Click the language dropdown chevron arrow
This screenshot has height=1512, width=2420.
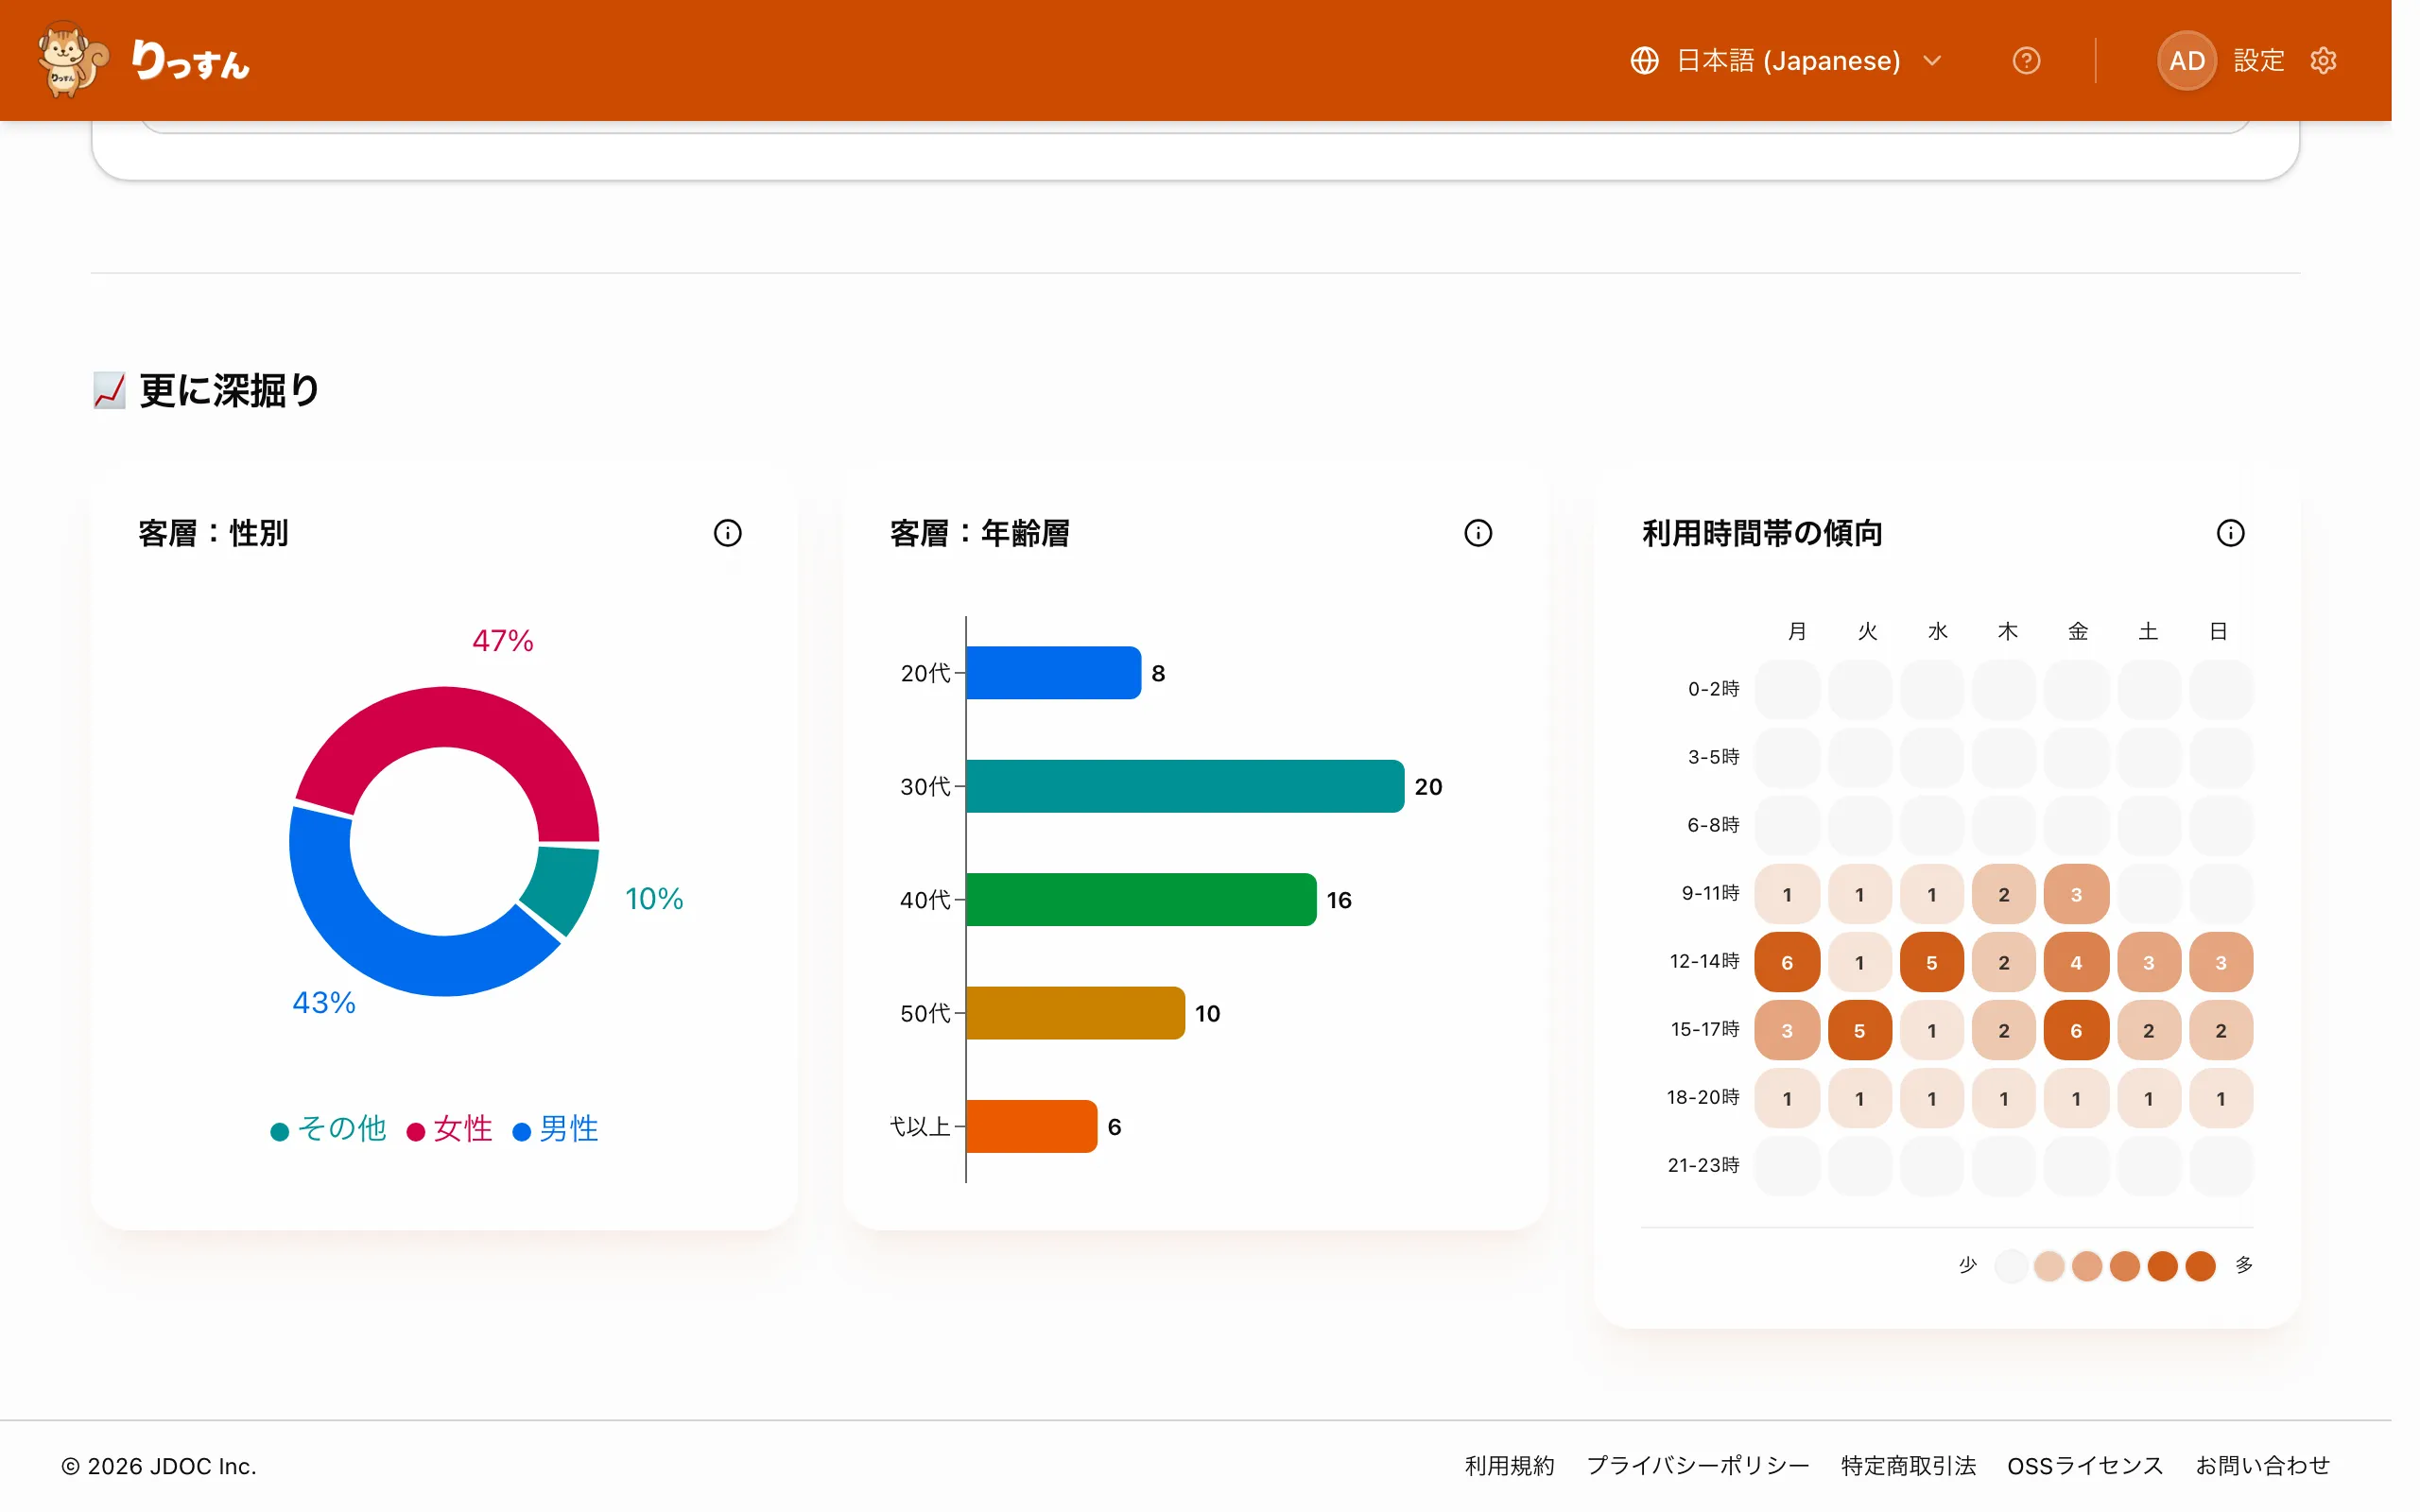point(1932,61)
